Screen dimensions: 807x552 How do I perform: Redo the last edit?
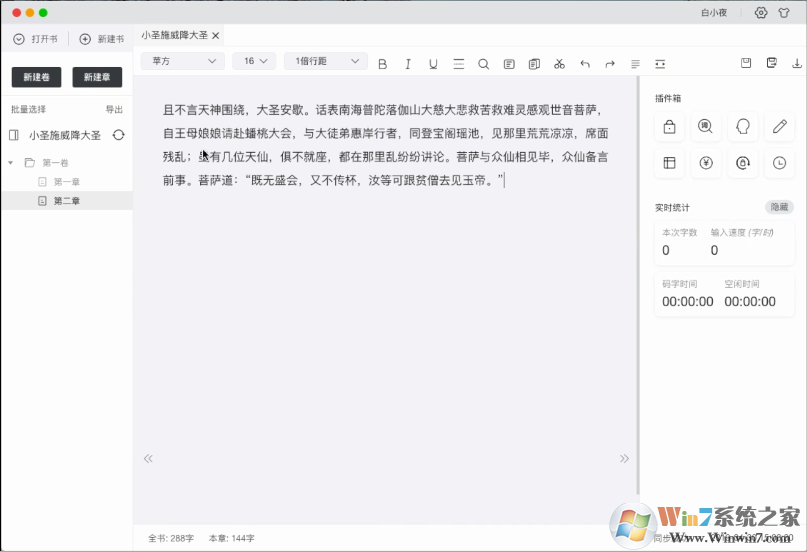point(610,64)
